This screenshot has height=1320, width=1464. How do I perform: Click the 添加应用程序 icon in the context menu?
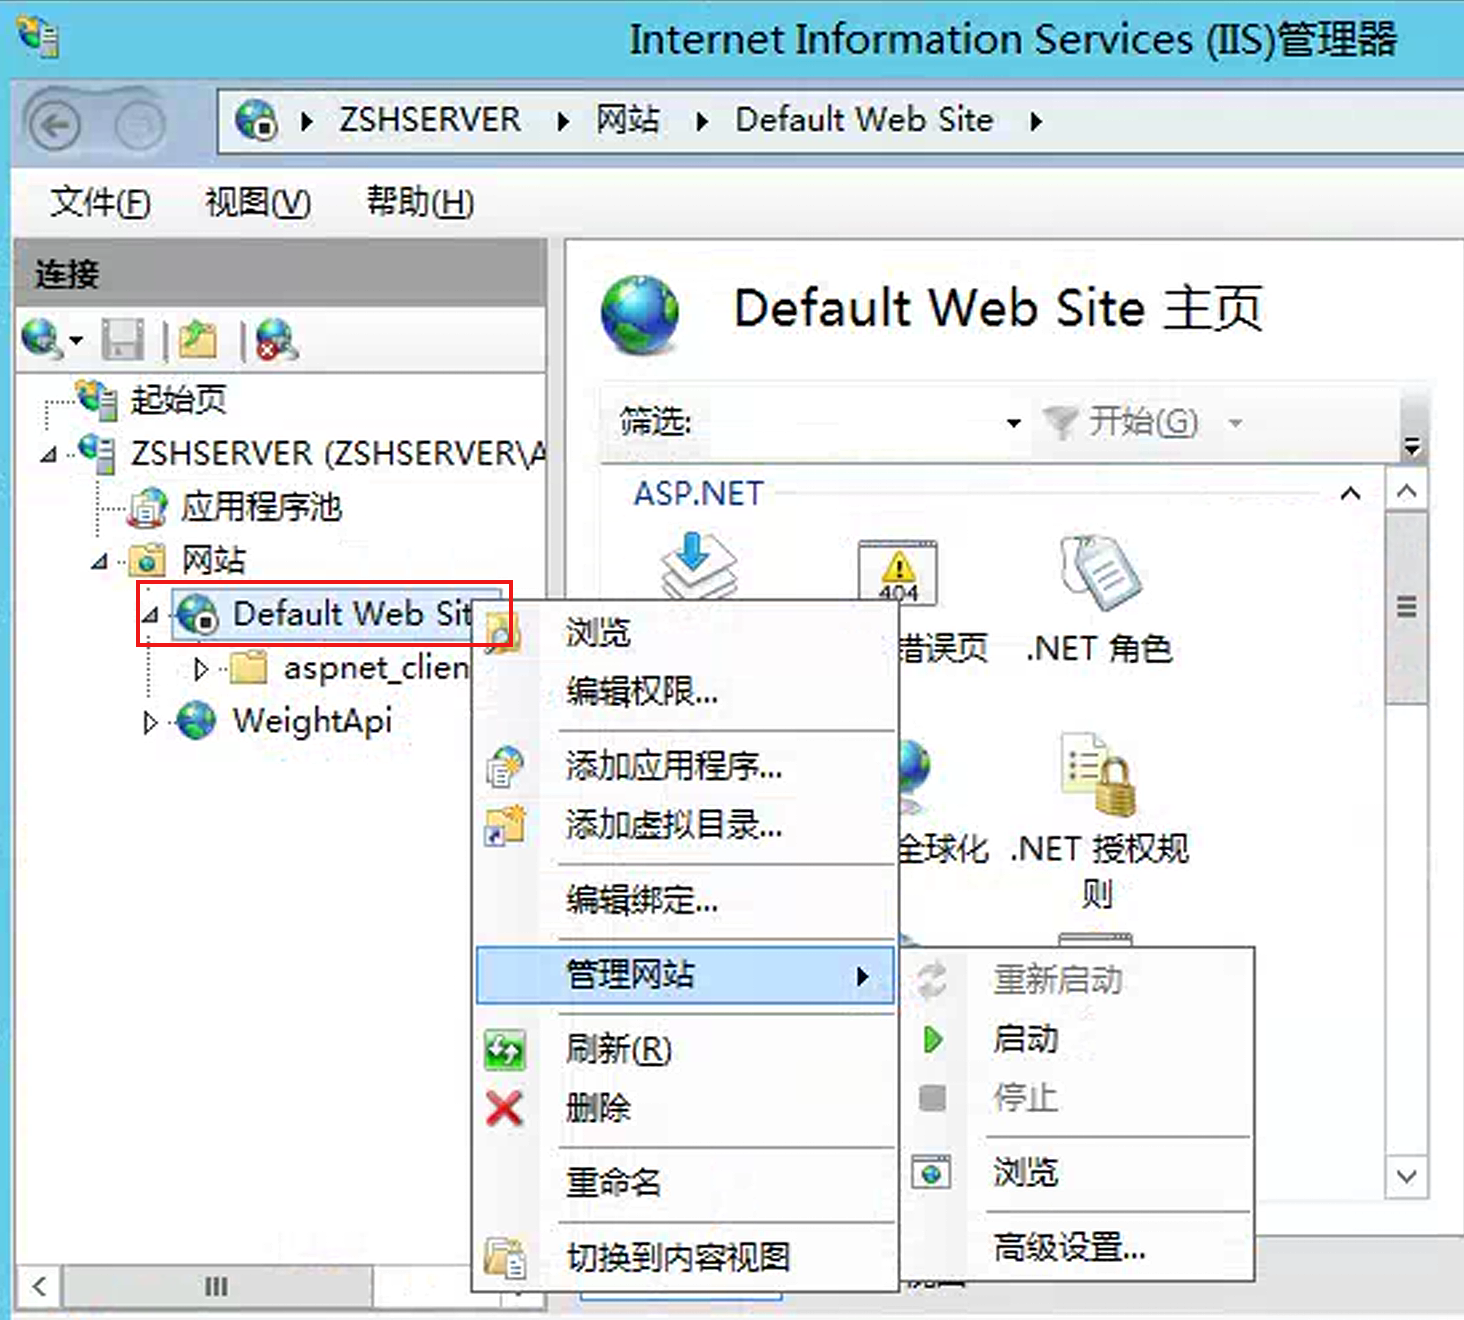(x=504, y=767)
